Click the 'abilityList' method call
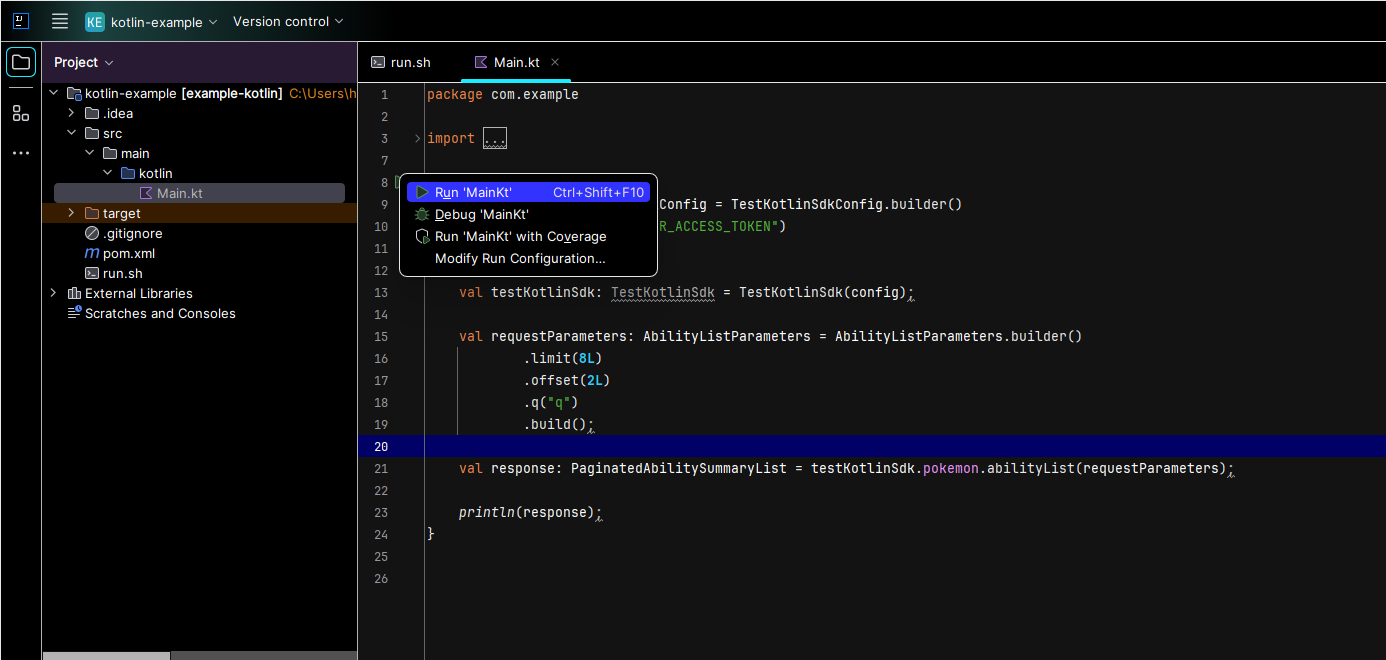The height and width of the screenshot is (660, 1386). (1031, 468)
